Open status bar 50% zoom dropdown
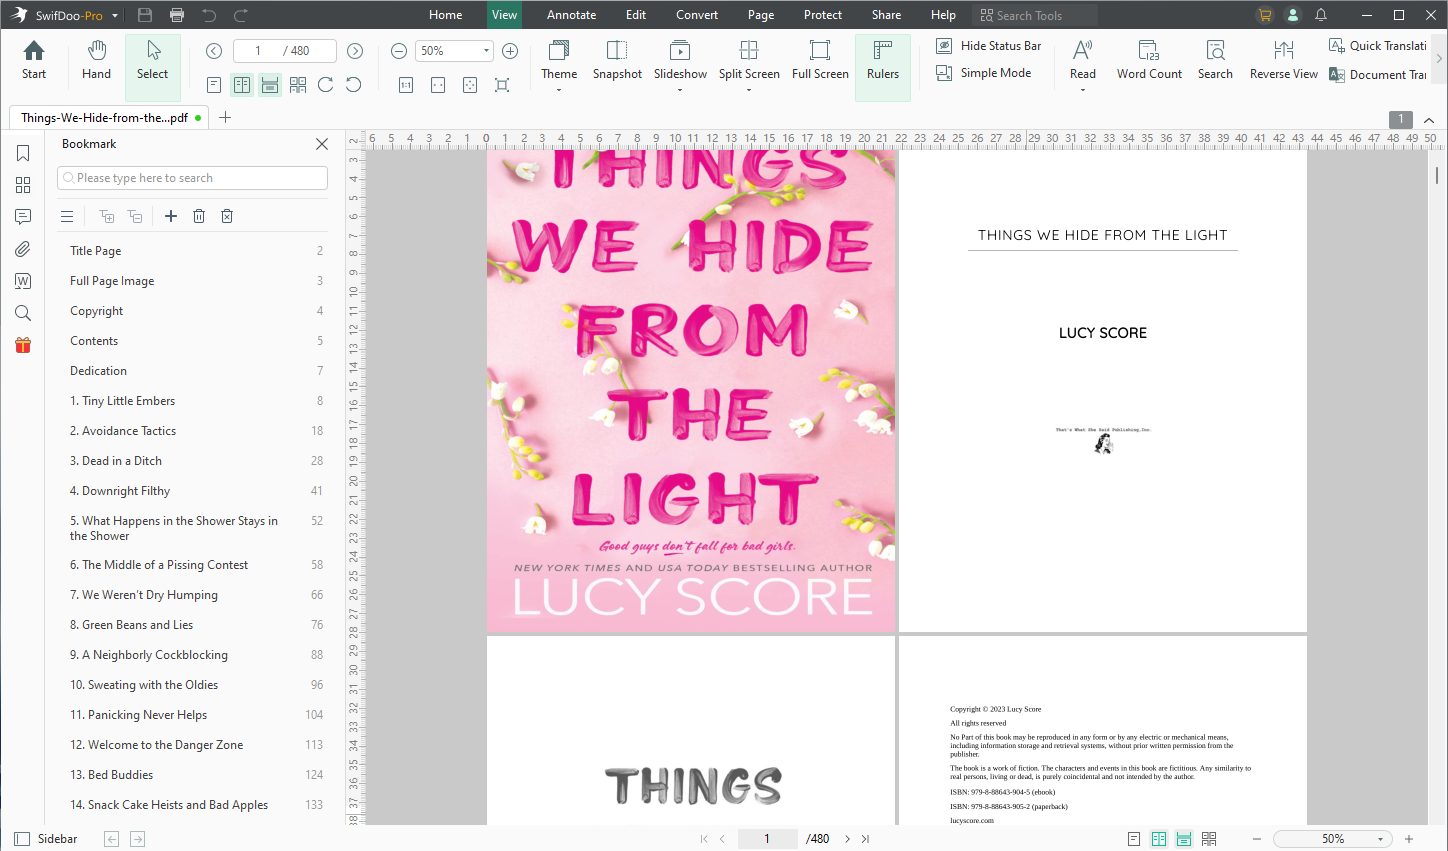The height and width of the screenshot is (851, 1448). click(x=1380, y=839)
